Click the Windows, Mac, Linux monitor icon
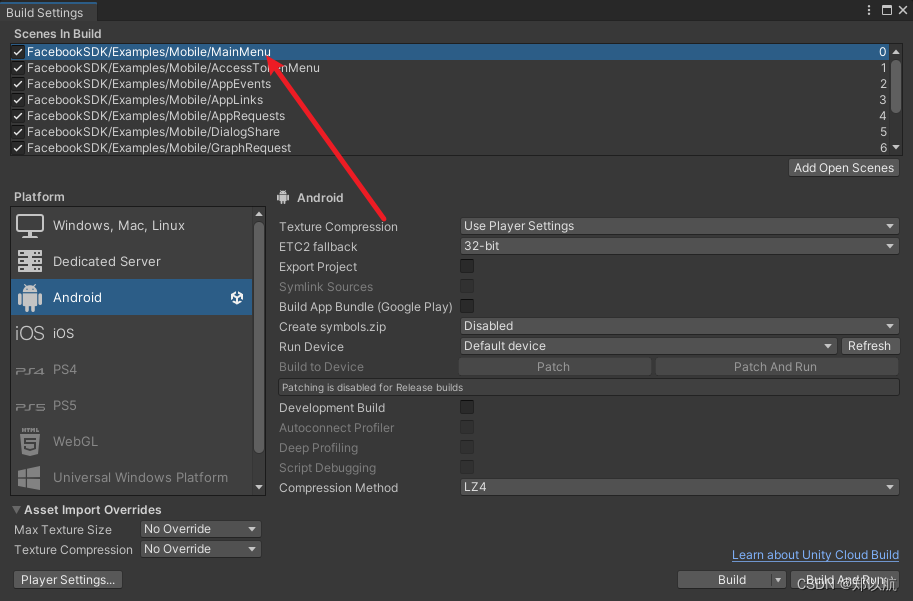The width and height of the screenshot is (913, 601). 30,226
